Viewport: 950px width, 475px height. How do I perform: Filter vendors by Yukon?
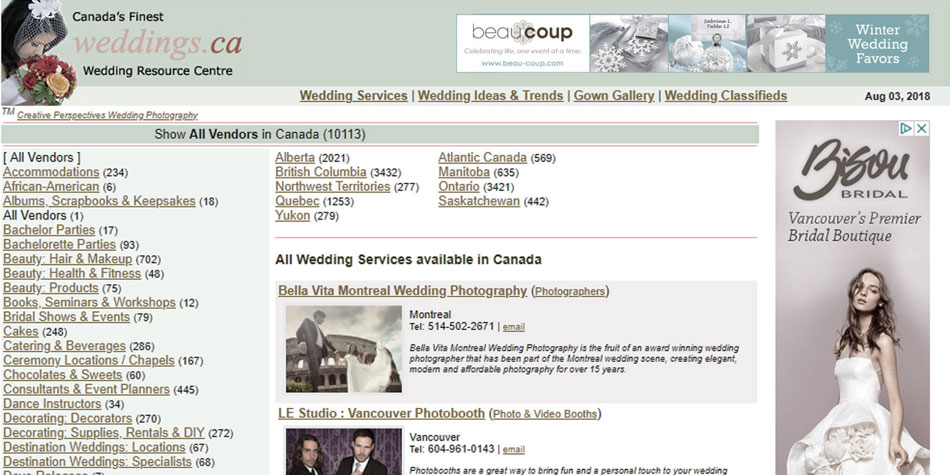point(293,216)
